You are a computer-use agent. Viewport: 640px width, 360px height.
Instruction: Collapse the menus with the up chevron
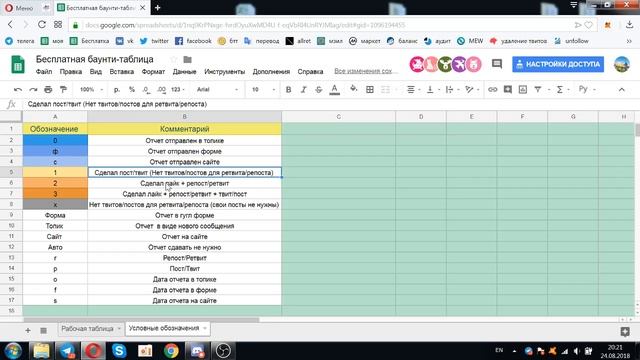pos(622,89)
